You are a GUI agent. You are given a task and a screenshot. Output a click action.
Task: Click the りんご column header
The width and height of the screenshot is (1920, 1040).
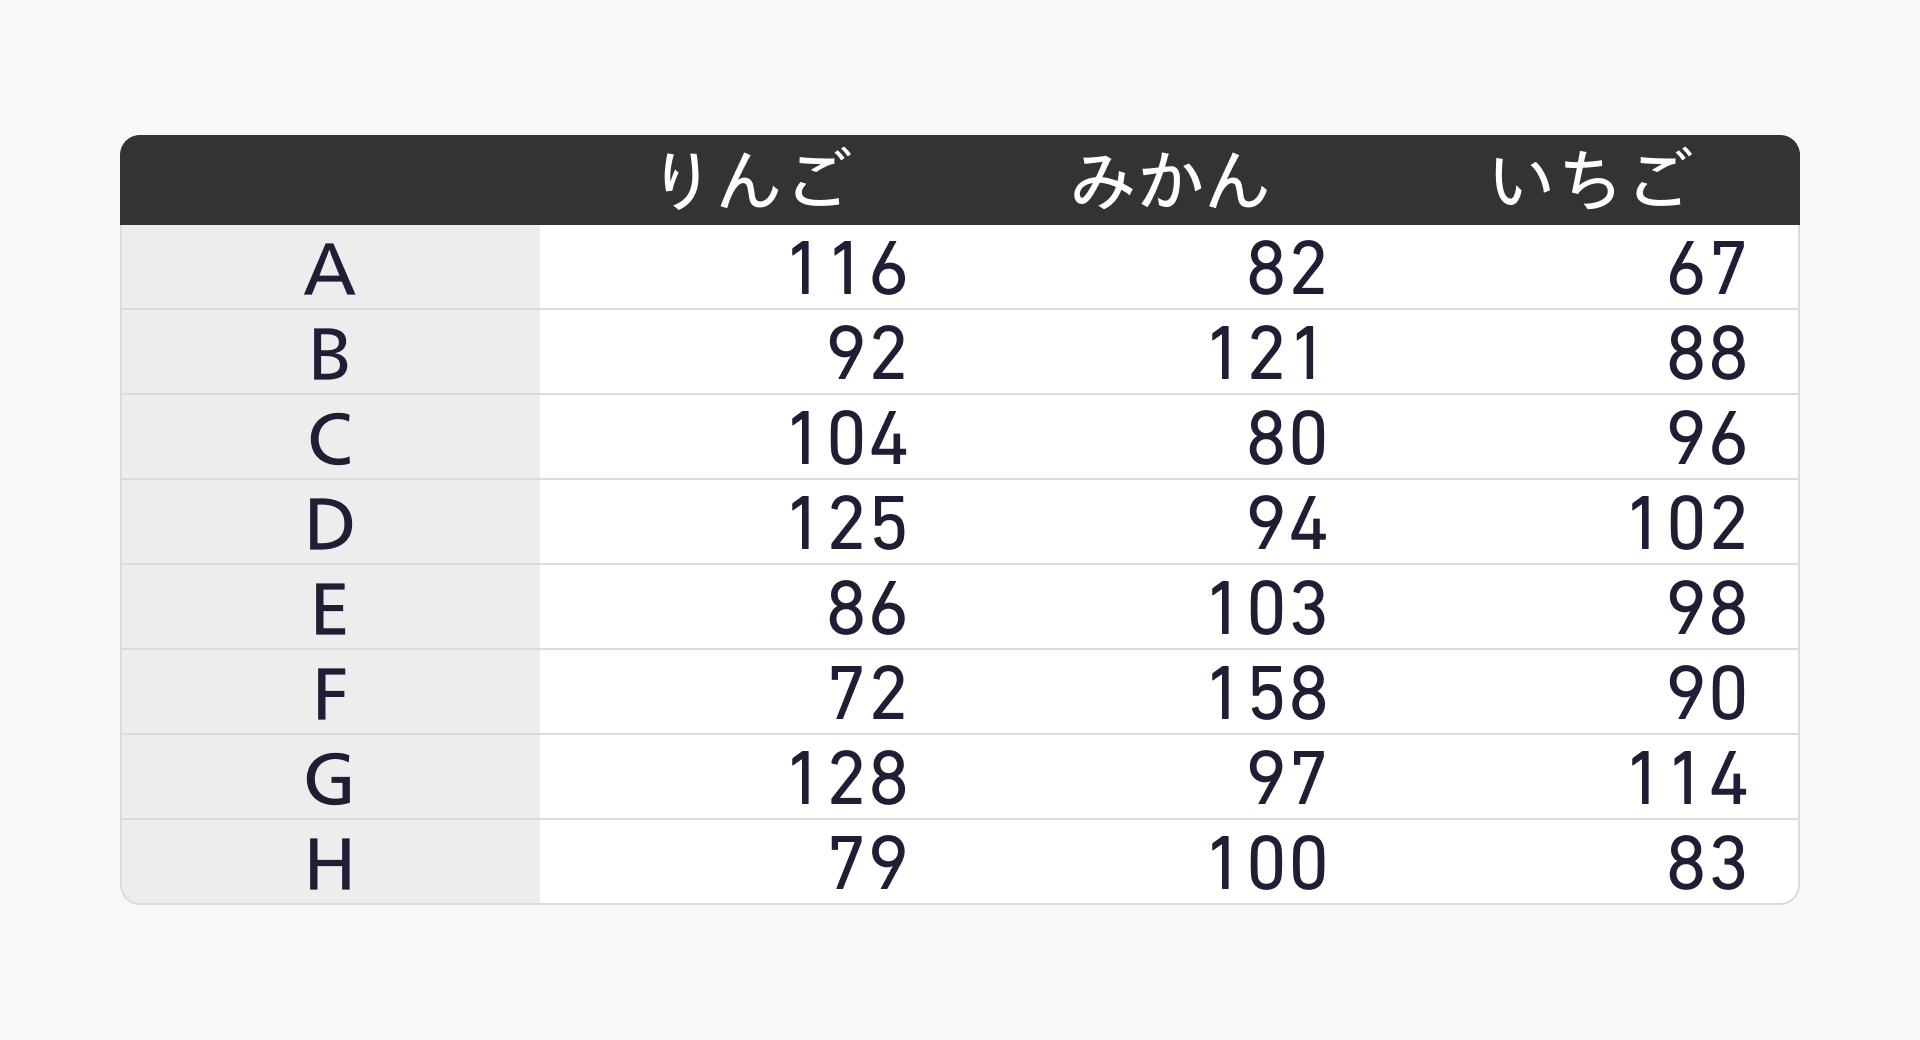[x=752, y=180]
